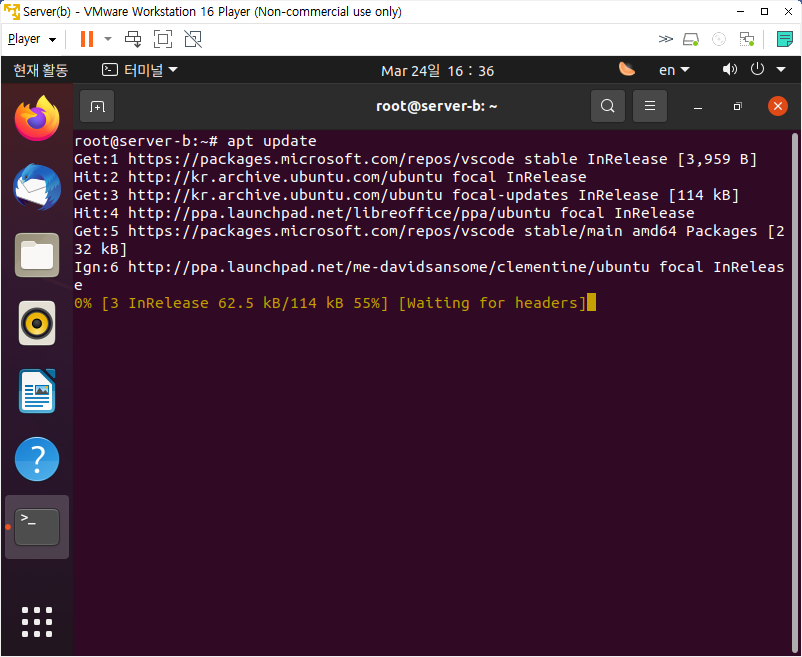
Task: Open the 터미널 application menu
Action: pos(140,70)
